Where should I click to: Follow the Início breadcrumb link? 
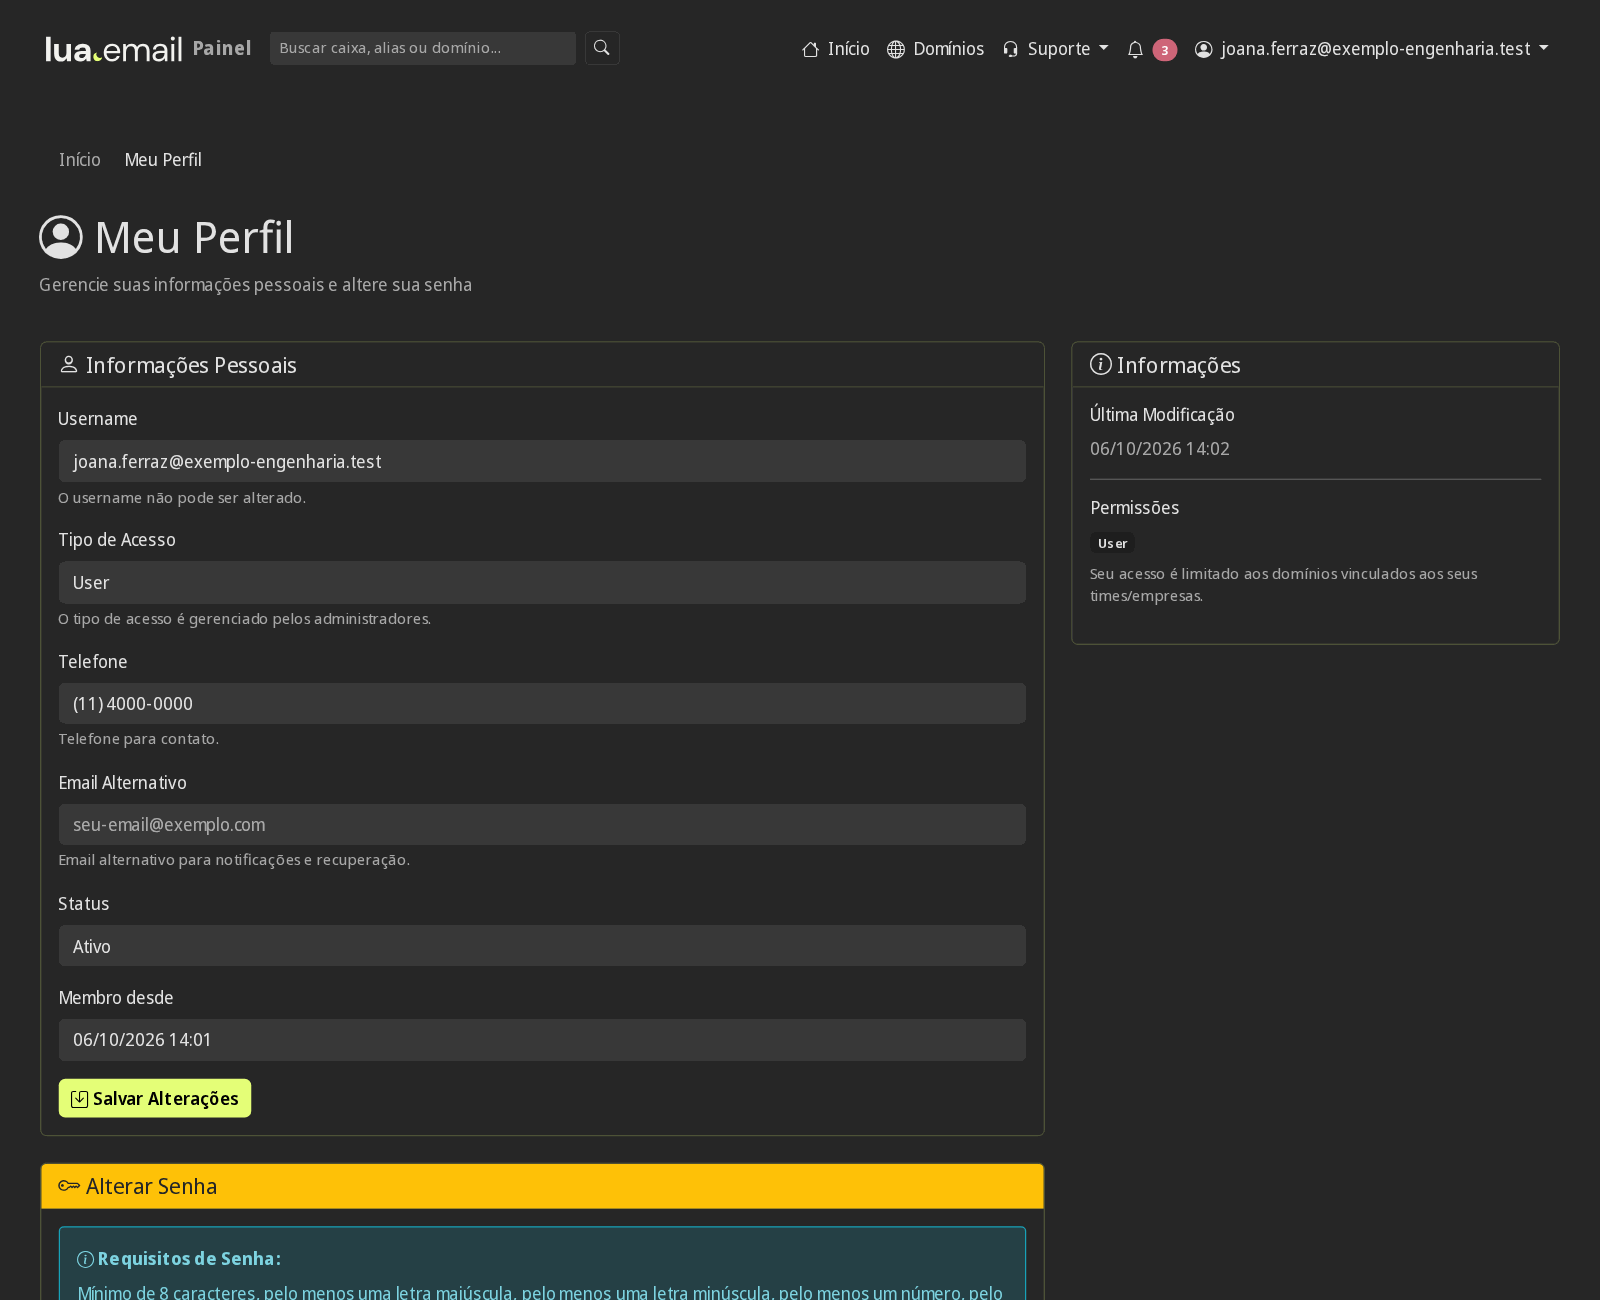[x=80, y=160]
